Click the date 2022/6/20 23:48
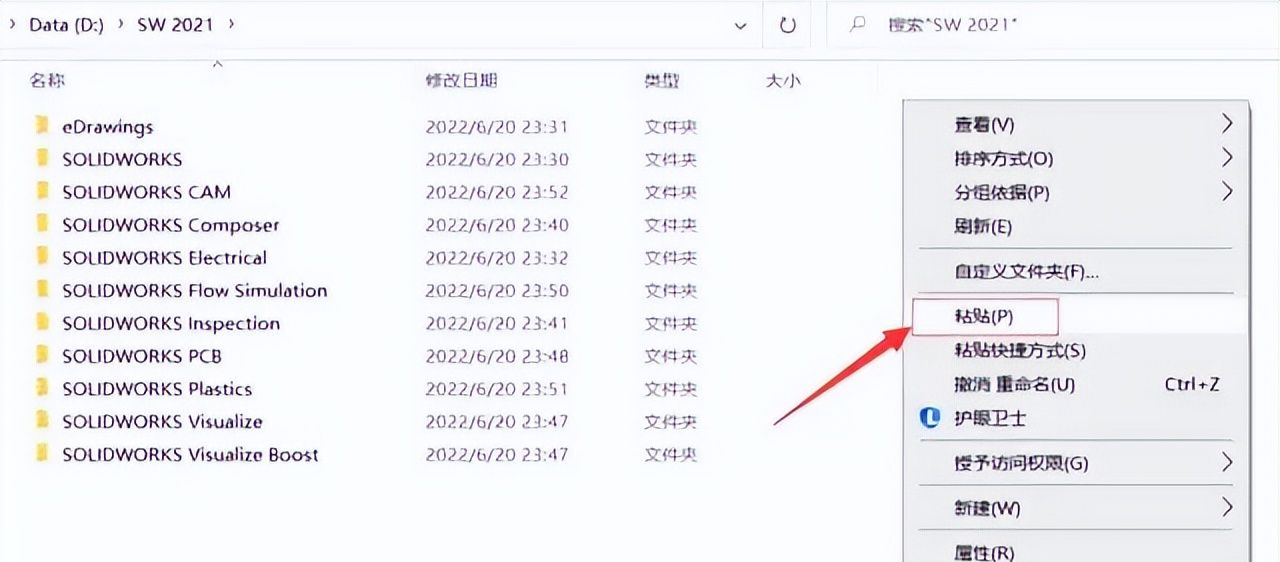Viewport: 1280px width, 562px height. [x=497, y=356]
